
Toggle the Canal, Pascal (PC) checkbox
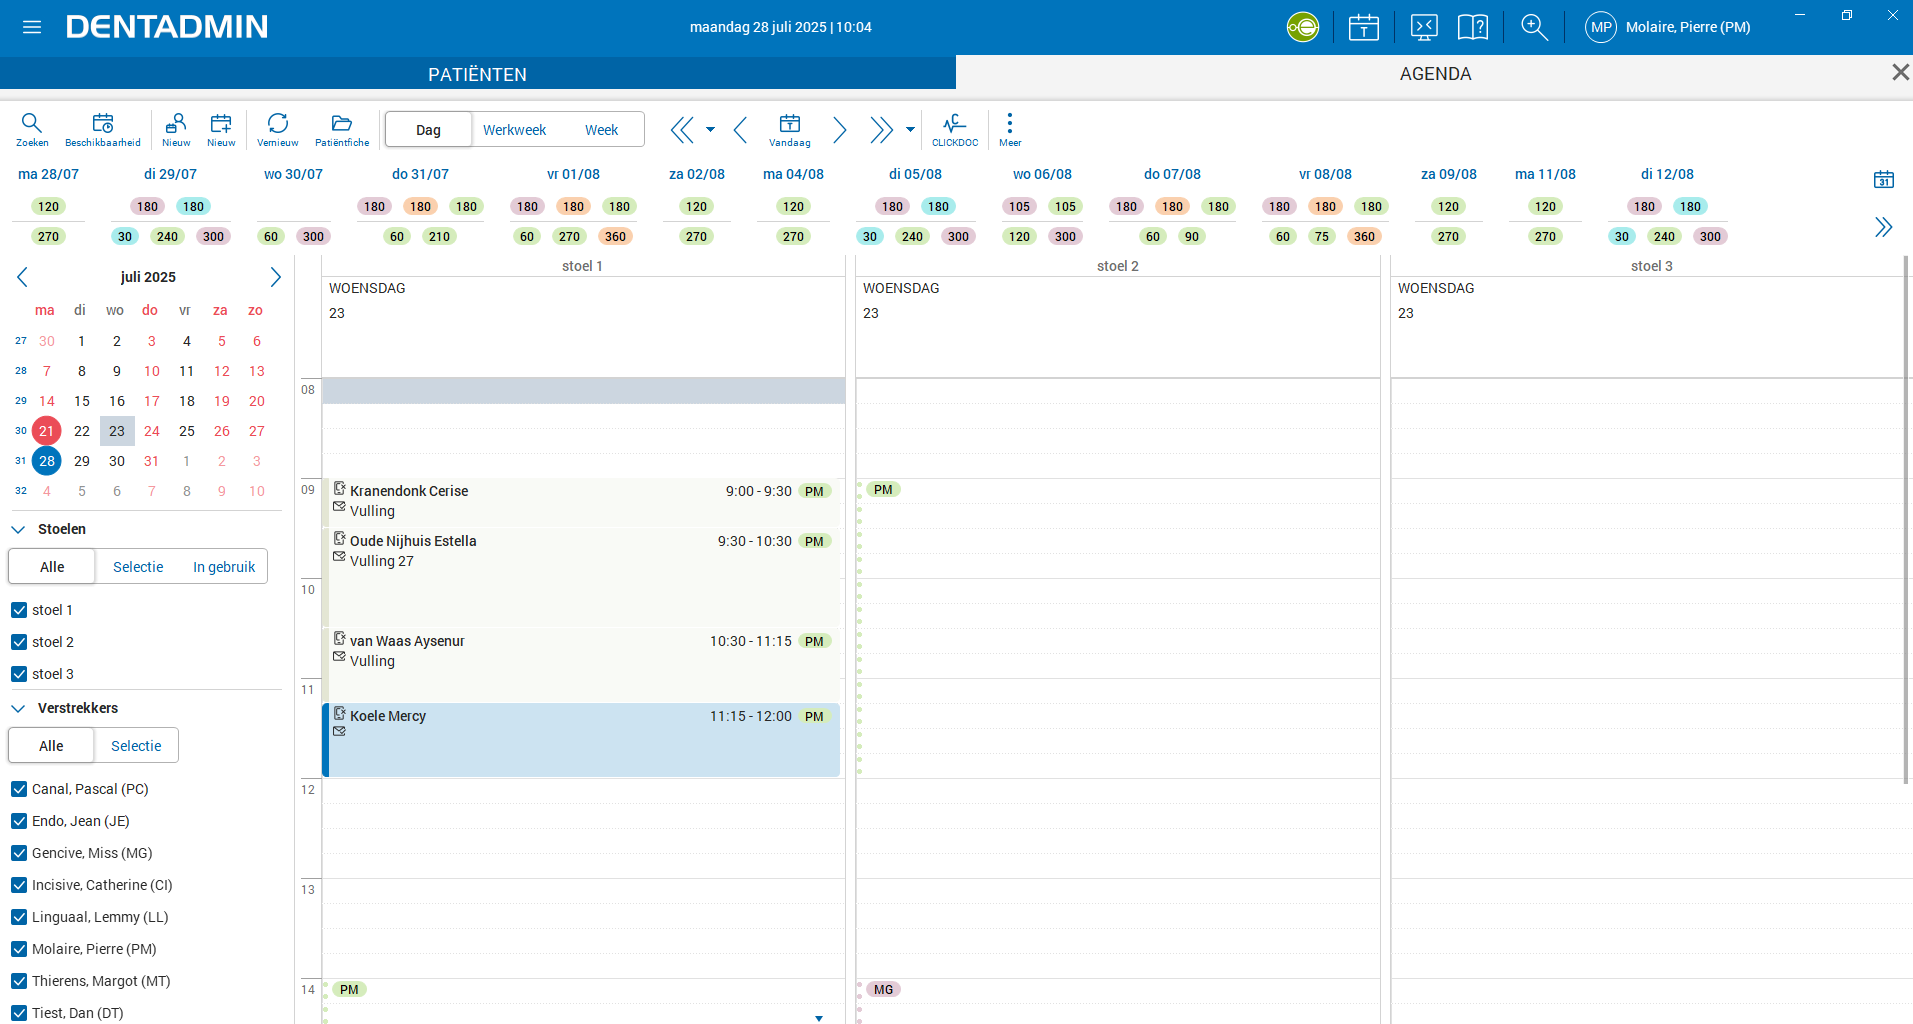19,789
